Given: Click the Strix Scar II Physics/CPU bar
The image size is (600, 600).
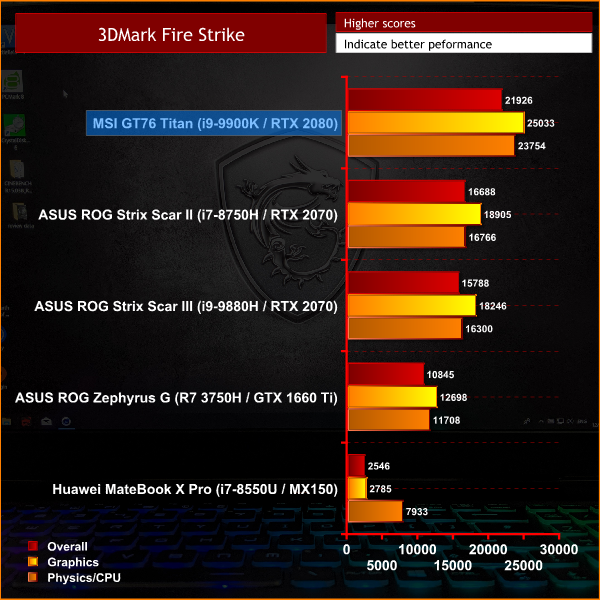Looking at the screenshot, I should coord(407,237).
